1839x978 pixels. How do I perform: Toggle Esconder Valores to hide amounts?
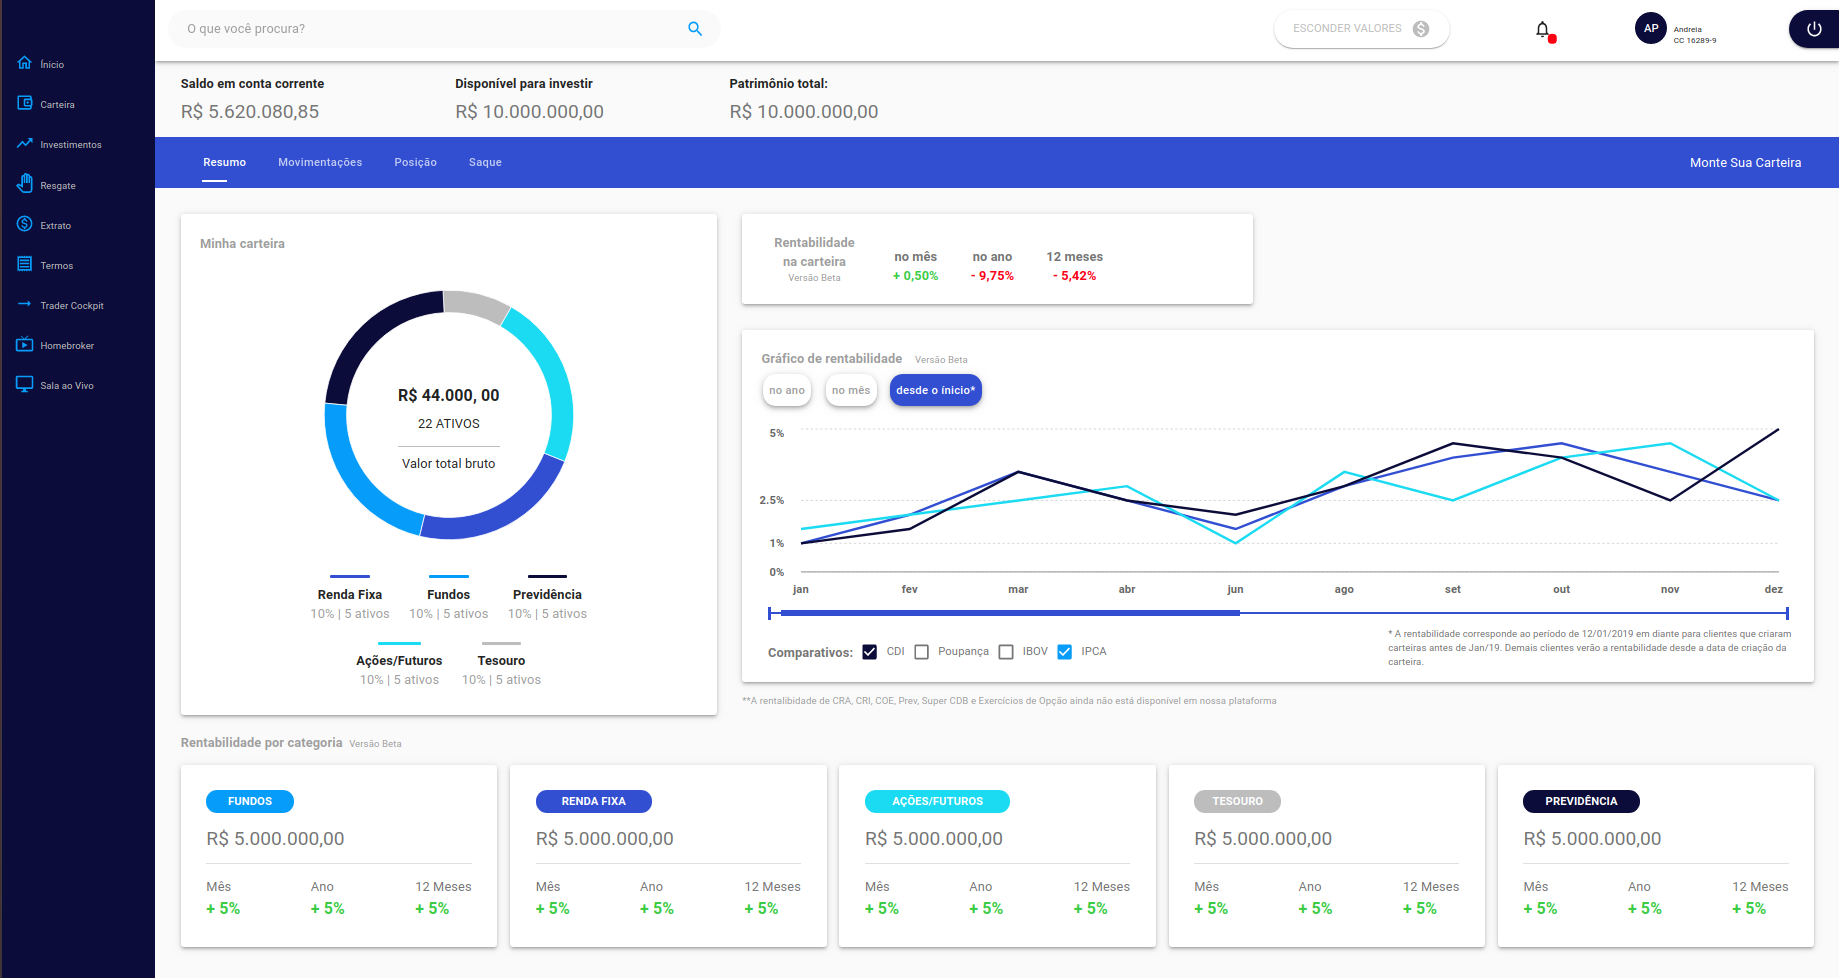(1361, 28)
